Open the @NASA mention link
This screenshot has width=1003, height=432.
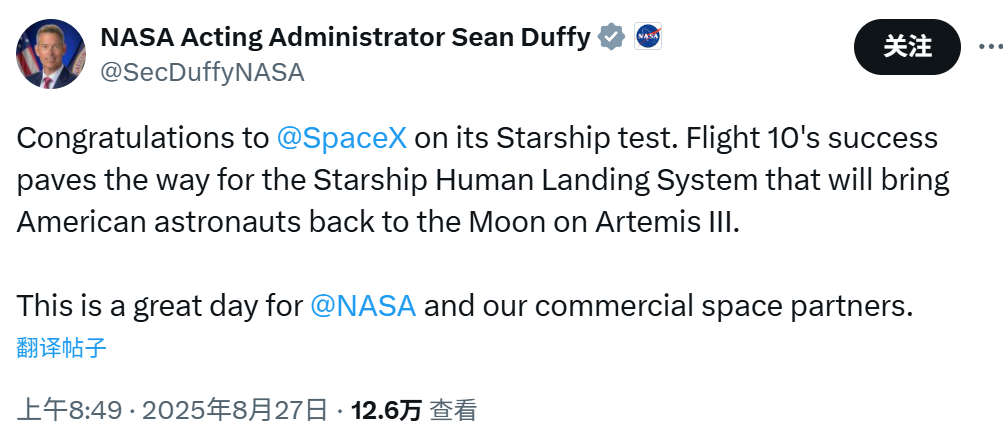[x=363, y=306]
